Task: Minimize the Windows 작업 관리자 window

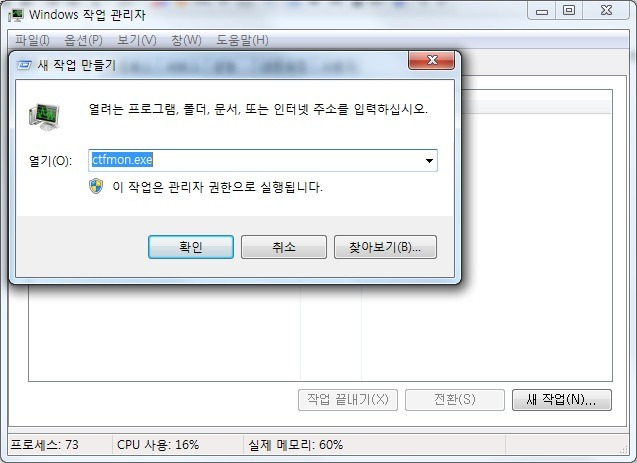Action: point(542,11)
